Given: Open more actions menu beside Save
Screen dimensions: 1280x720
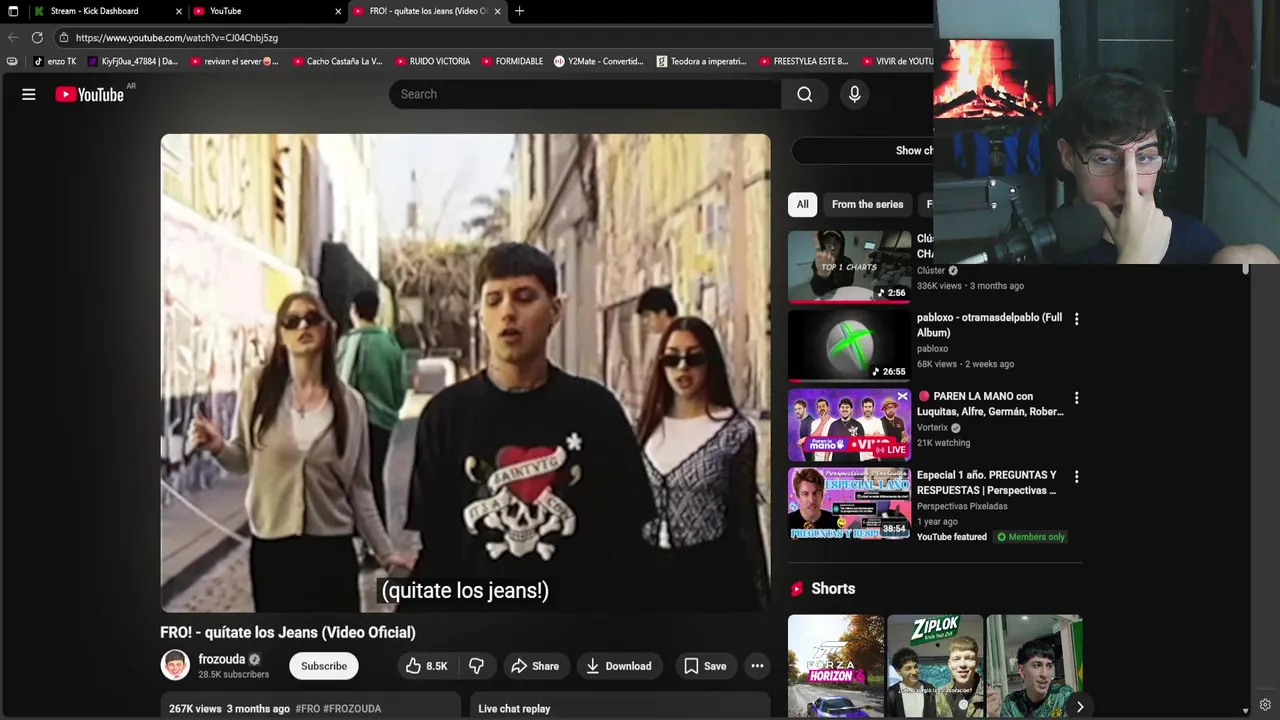Looking at the screenshot, I should [757, 666].
